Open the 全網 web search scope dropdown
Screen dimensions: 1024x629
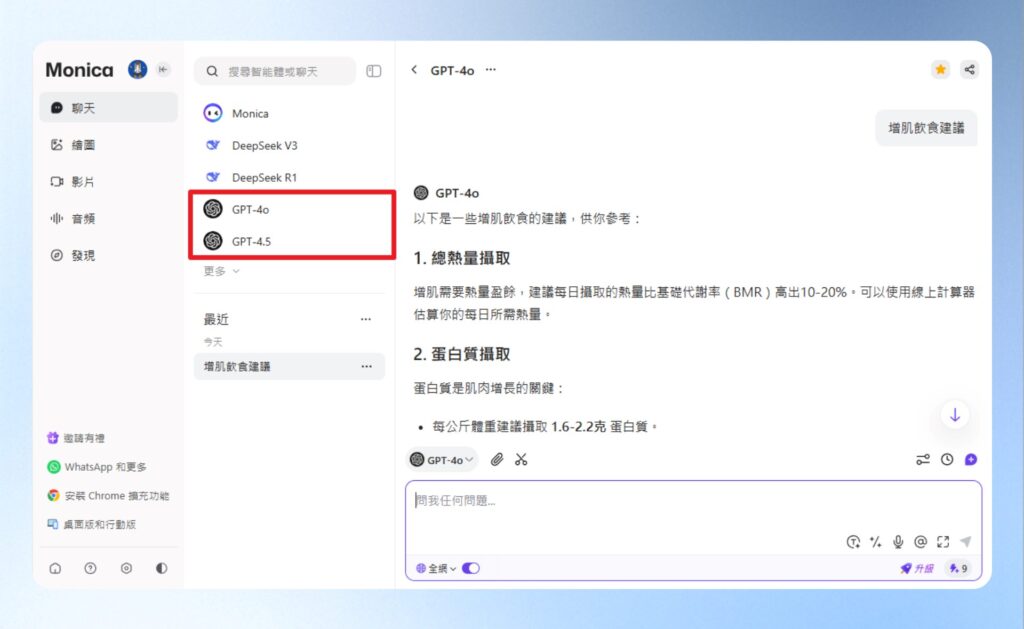[x=436, y=568]
